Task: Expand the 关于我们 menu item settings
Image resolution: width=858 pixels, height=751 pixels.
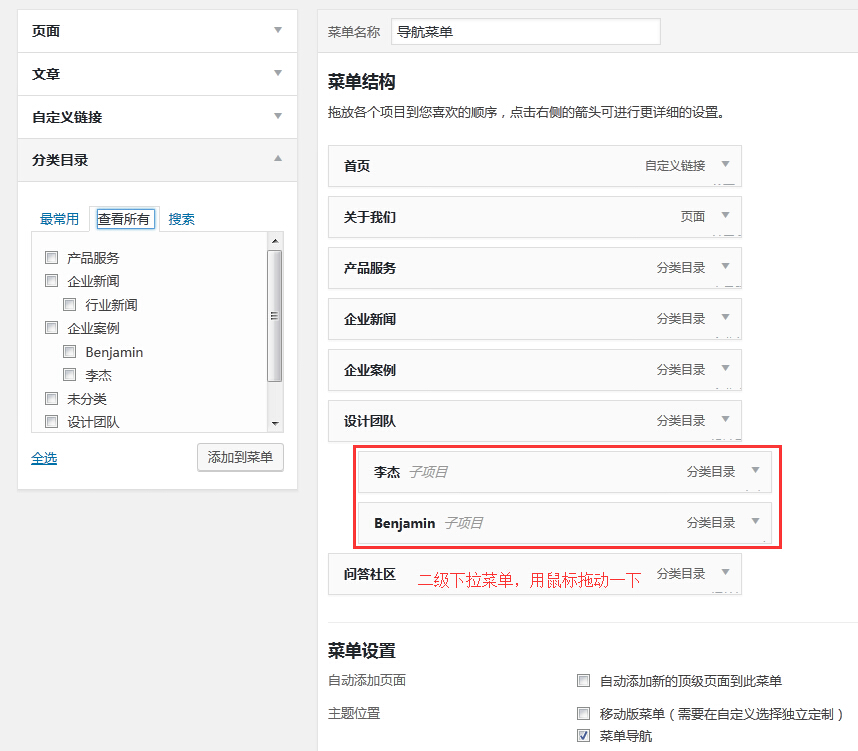Action: click(725, 216)
